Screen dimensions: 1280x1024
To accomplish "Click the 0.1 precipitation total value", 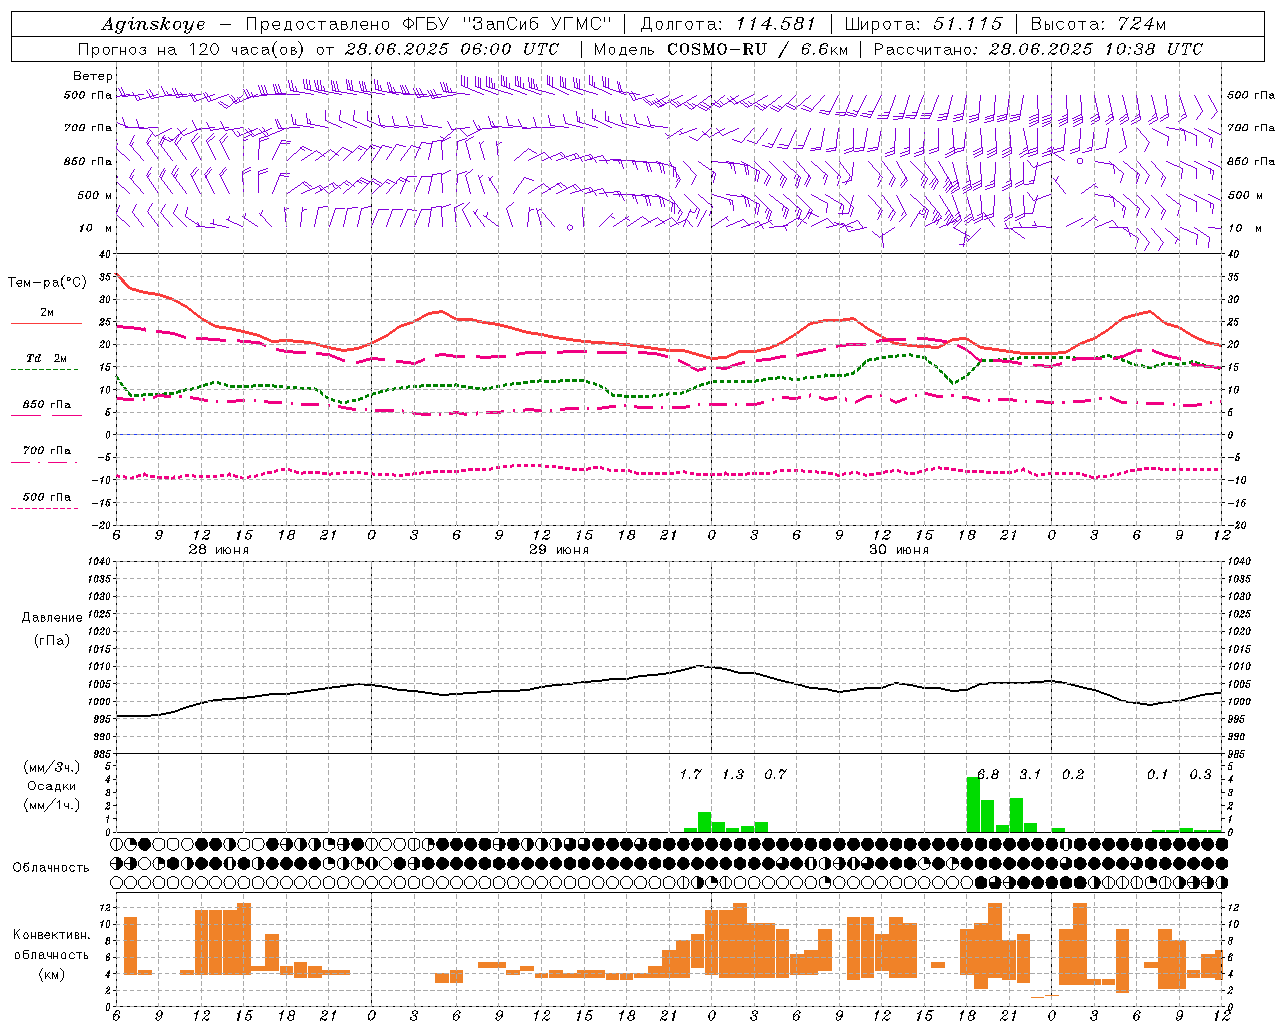I will tap(1157, 774).
